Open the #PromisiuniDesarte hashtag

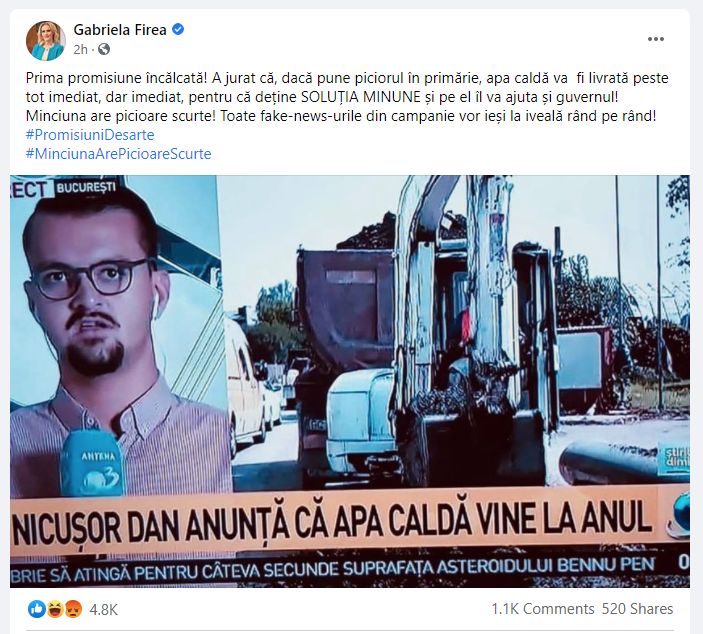click(x=90, y=135)
